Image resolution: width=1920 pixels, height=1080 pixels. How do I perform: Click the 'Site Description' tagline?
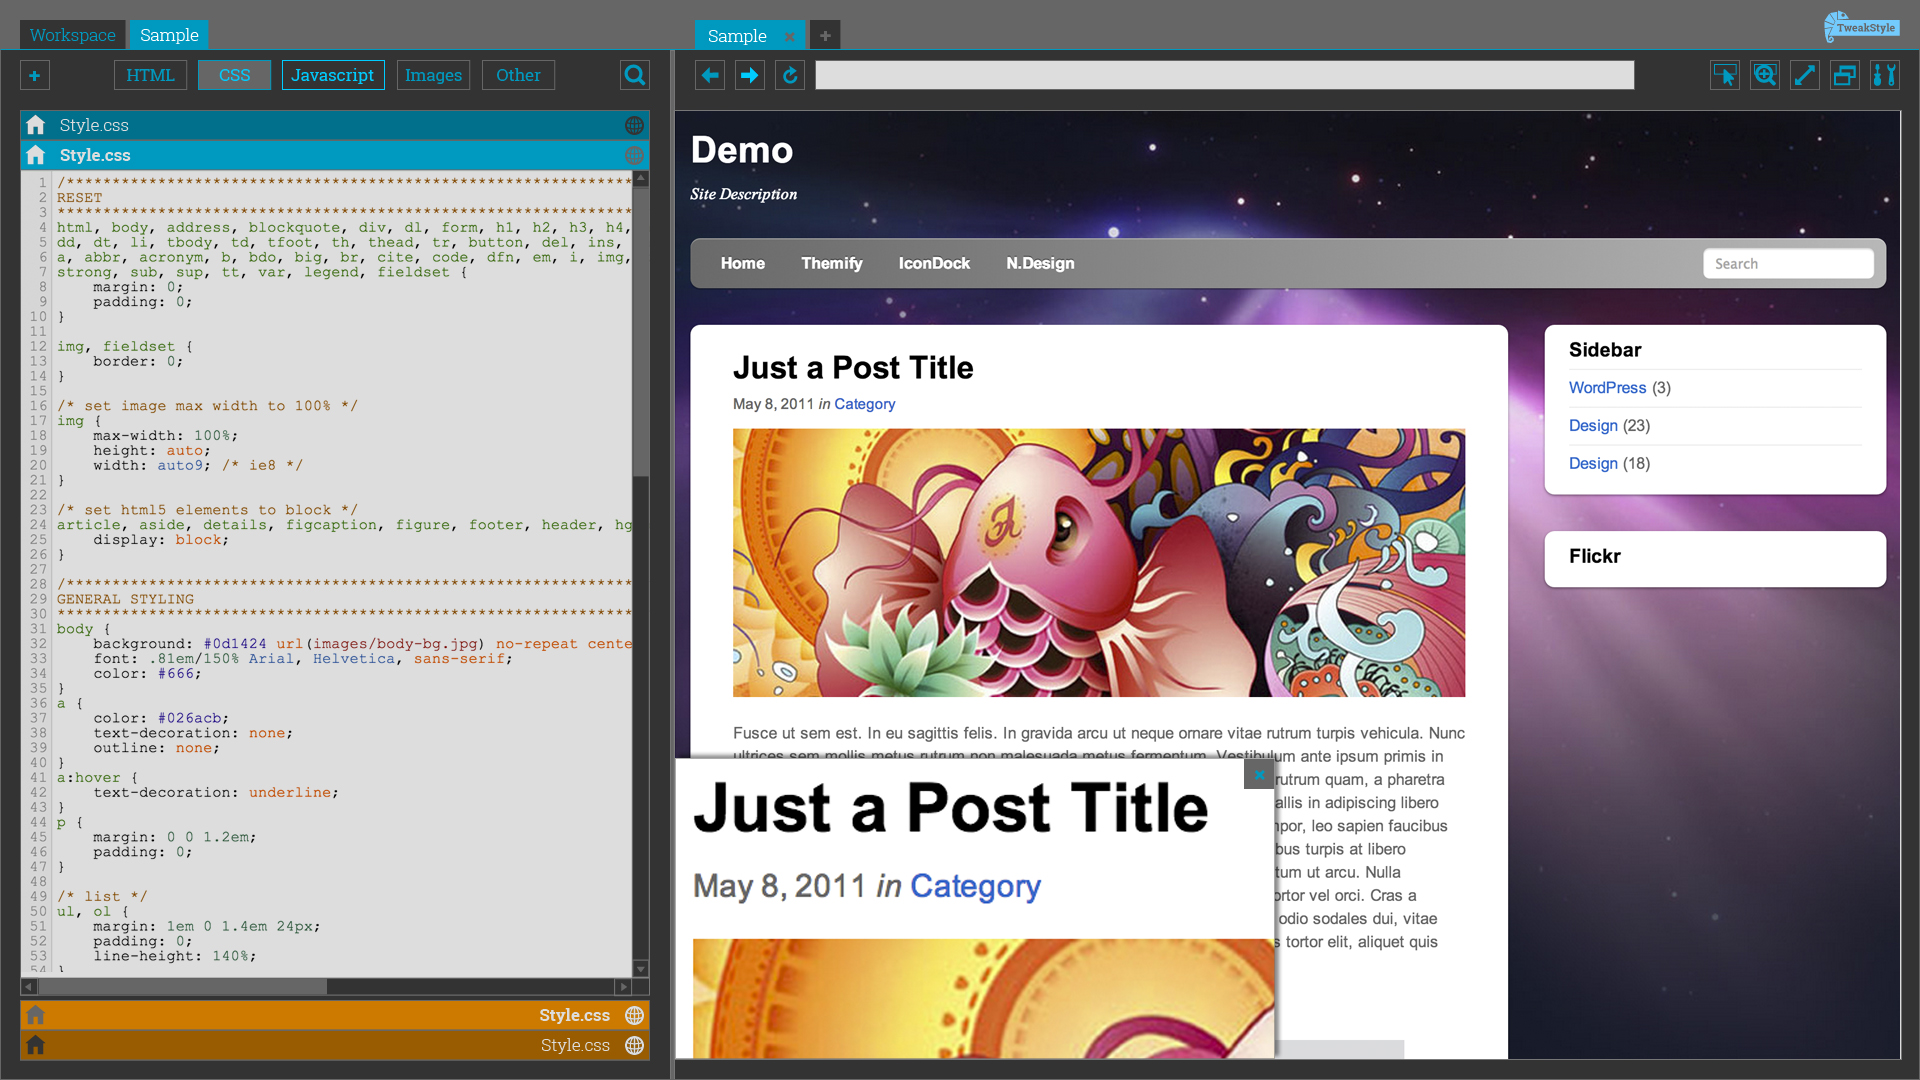coord(743,194)
